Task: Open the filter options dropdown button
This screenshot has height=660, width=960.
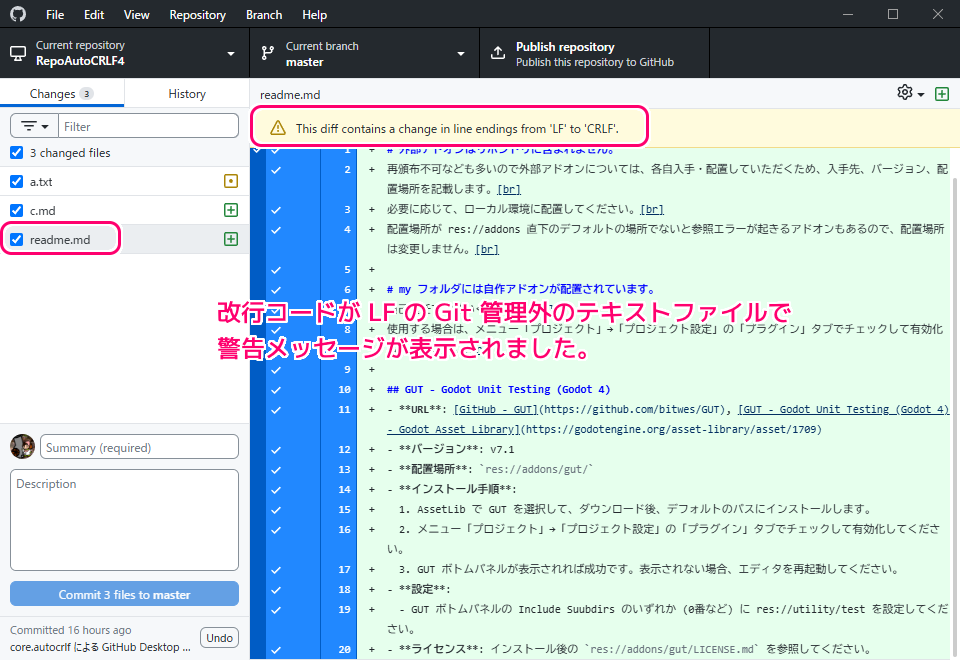Action: [x=34, y=127]
